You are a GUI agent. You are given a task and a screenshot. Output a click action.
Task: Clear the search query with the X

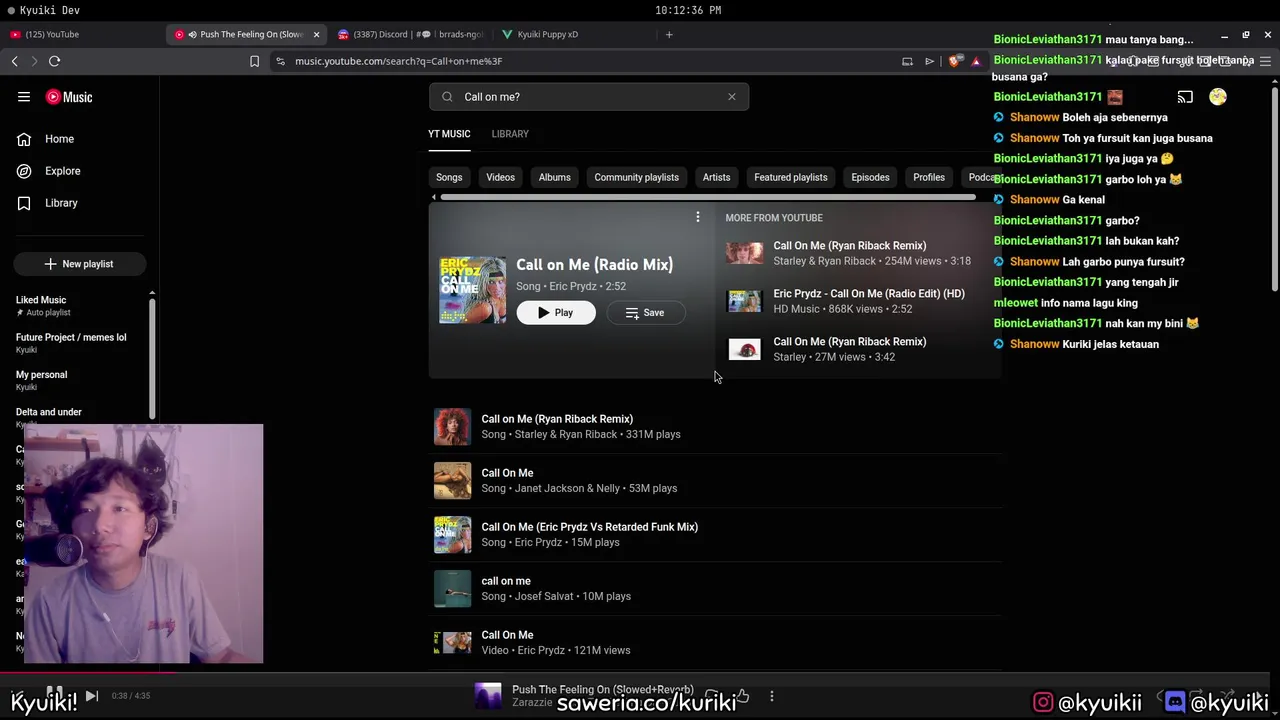pos(732,97)
